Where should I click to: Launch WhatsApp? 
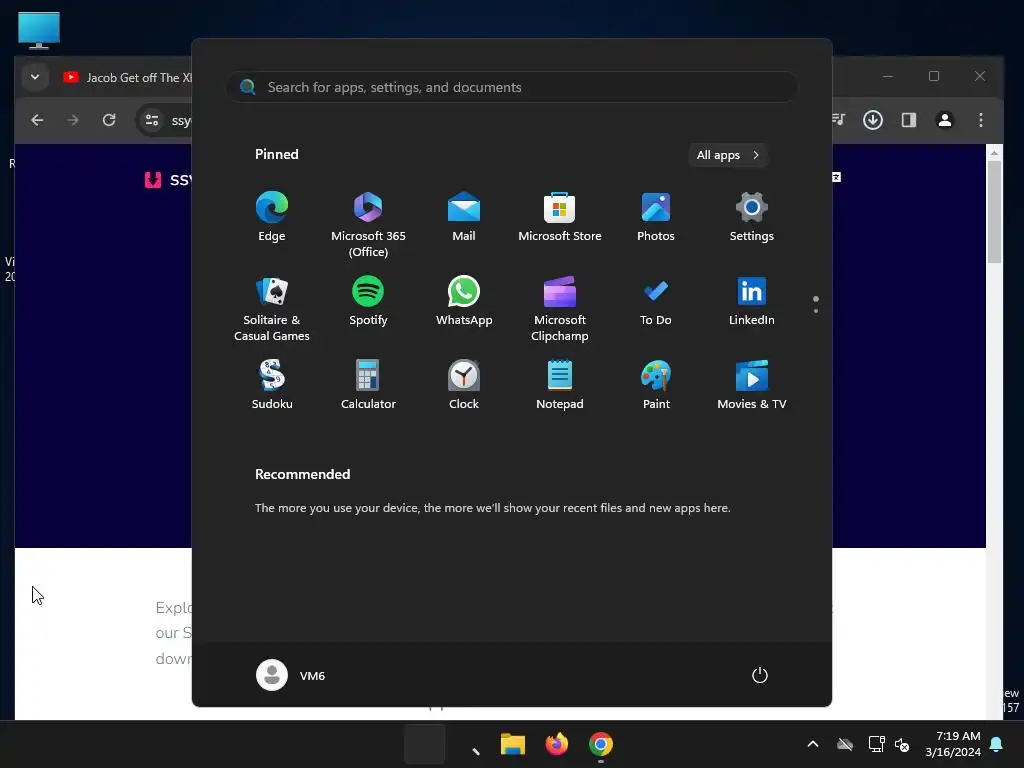pos(464,302)
